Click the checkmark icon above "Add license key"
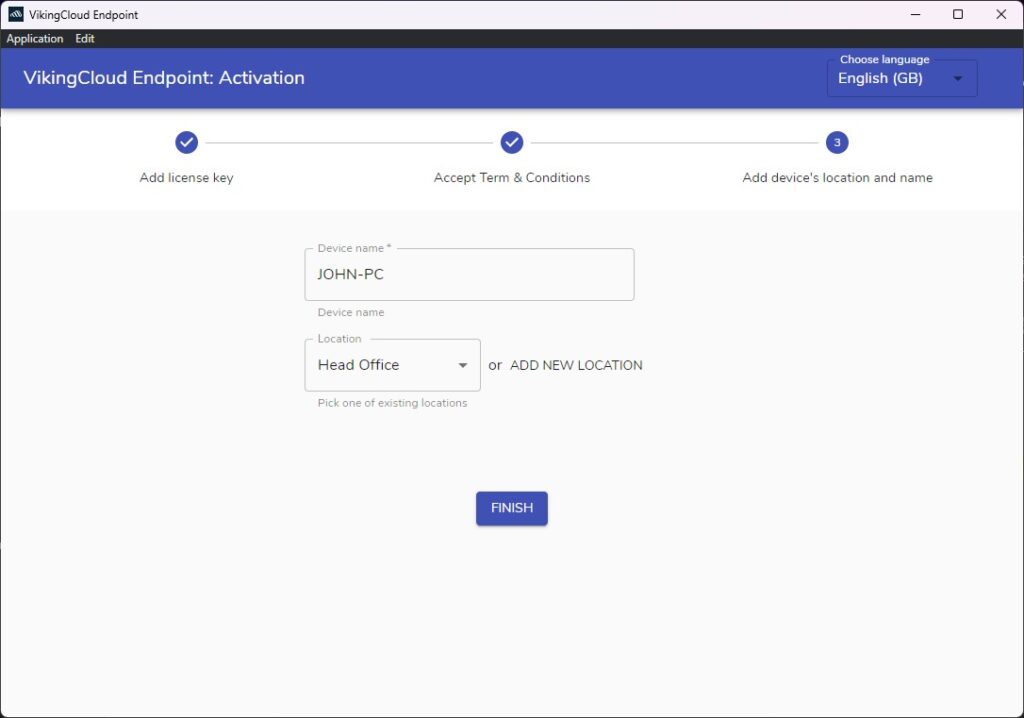Screen dimensions: 1024x718 coord(186,142)
